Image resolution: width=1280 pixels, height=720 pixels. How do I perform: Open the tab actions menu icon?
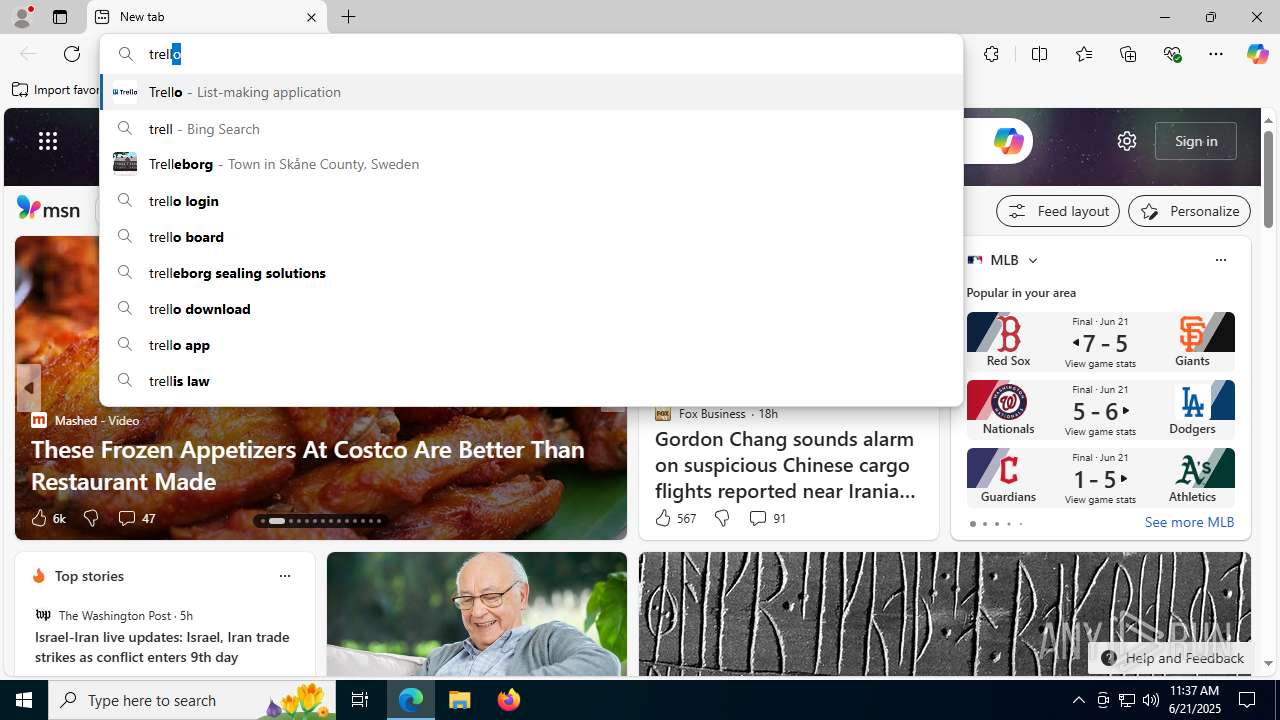60,17
